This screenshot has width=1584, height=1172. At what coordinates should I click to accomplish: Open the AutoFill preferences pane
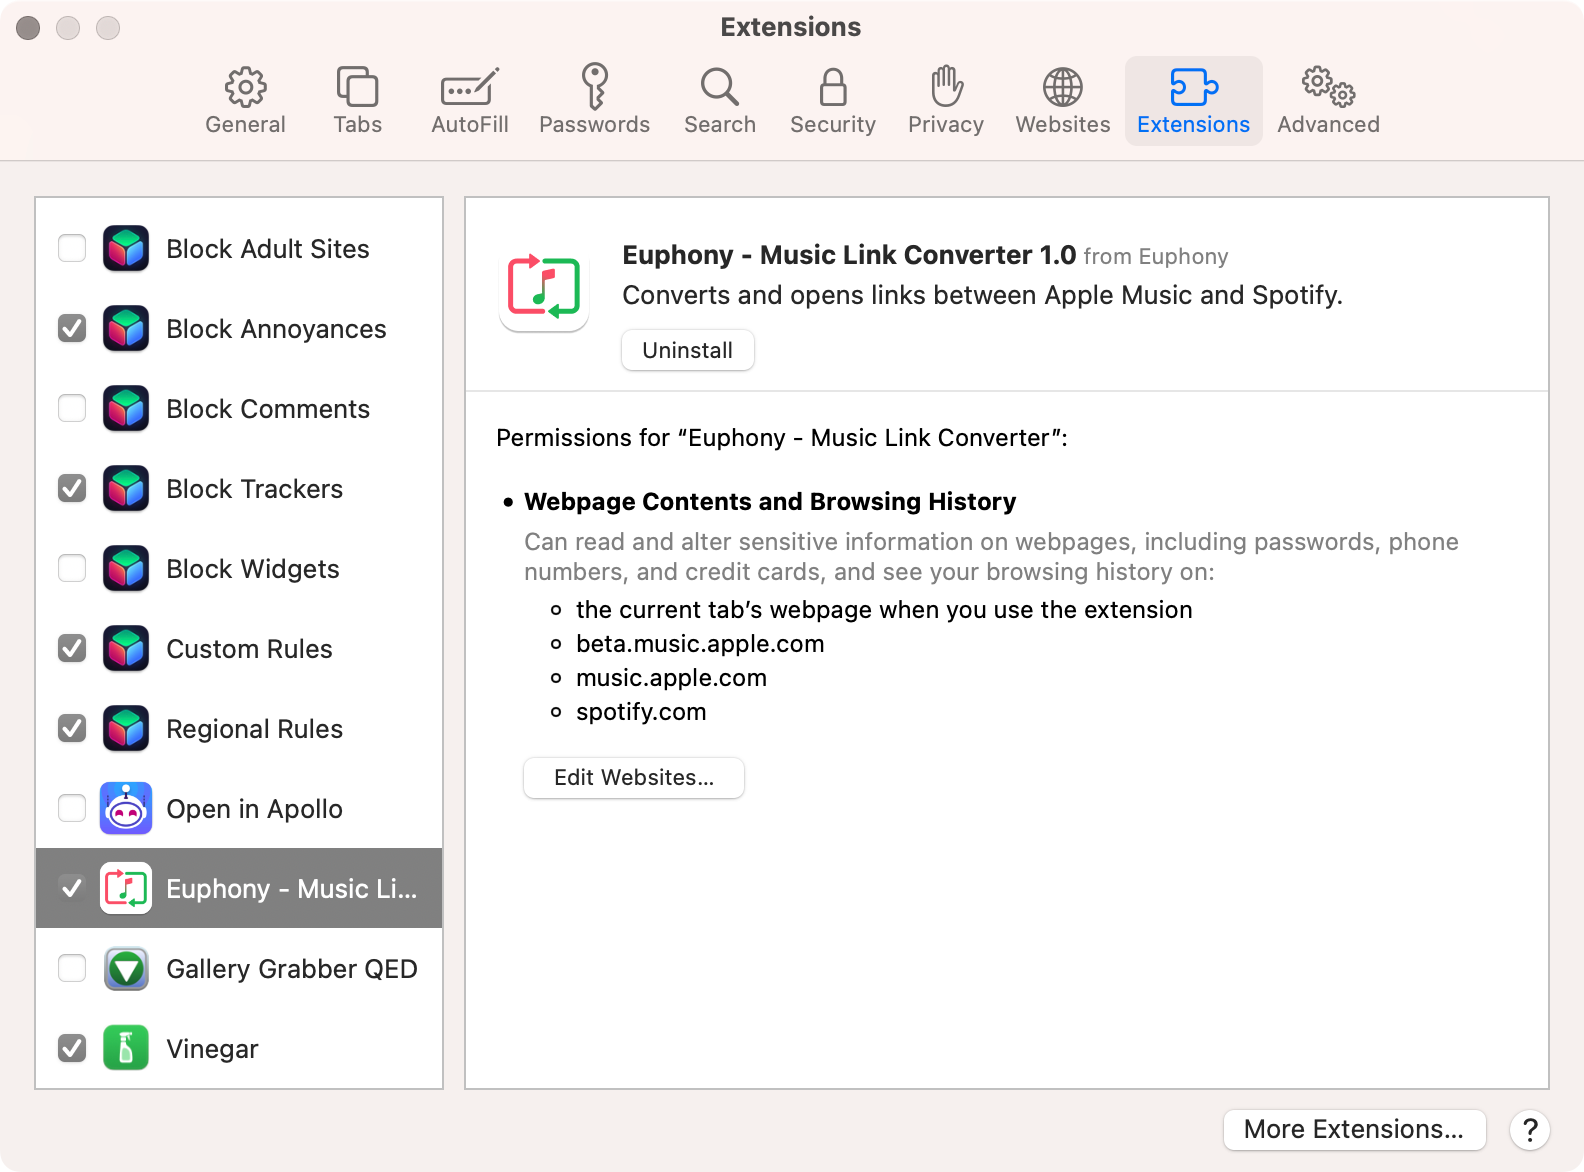(469, 100)
